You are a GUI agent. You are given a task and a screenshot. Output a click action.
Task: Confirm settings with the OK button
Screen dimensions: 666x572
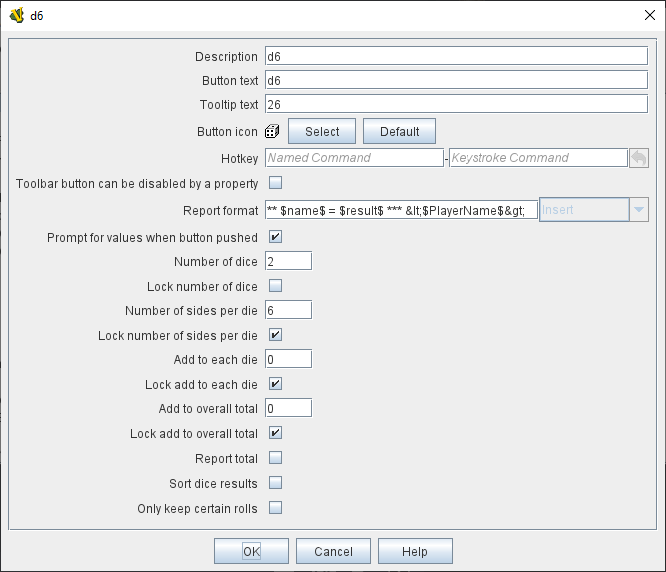251,551
